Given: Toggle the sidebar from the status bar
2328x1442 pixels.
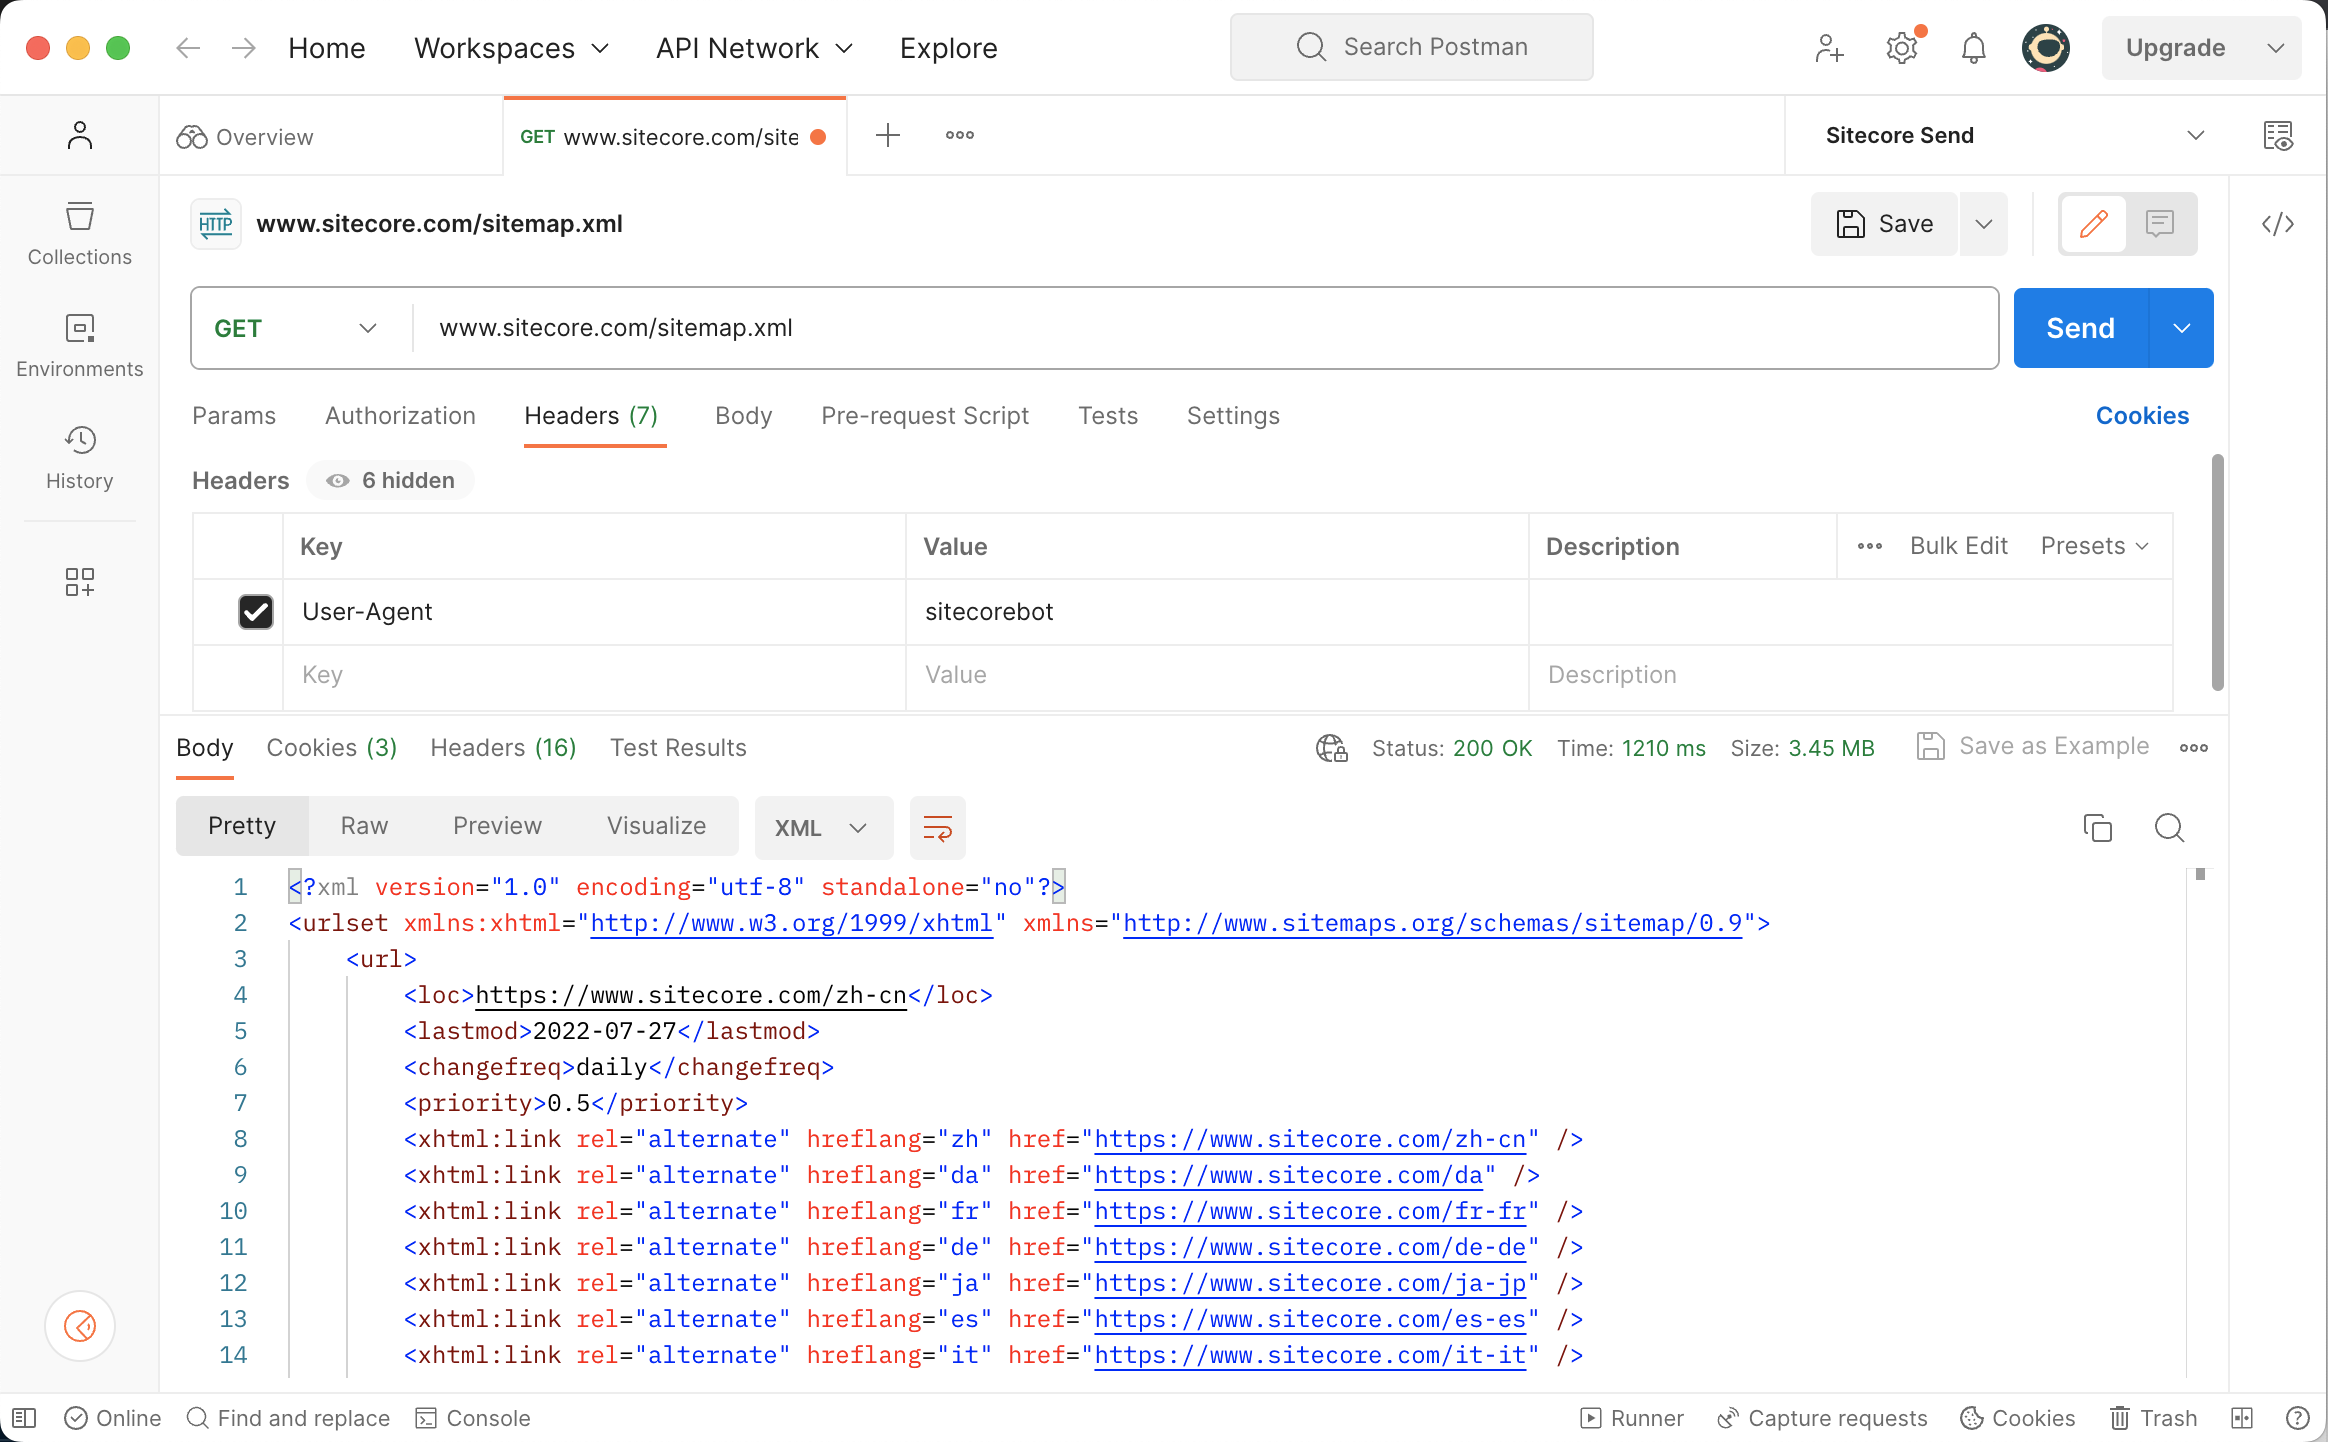Looking at the screenshot, I should click(24, 1418).
